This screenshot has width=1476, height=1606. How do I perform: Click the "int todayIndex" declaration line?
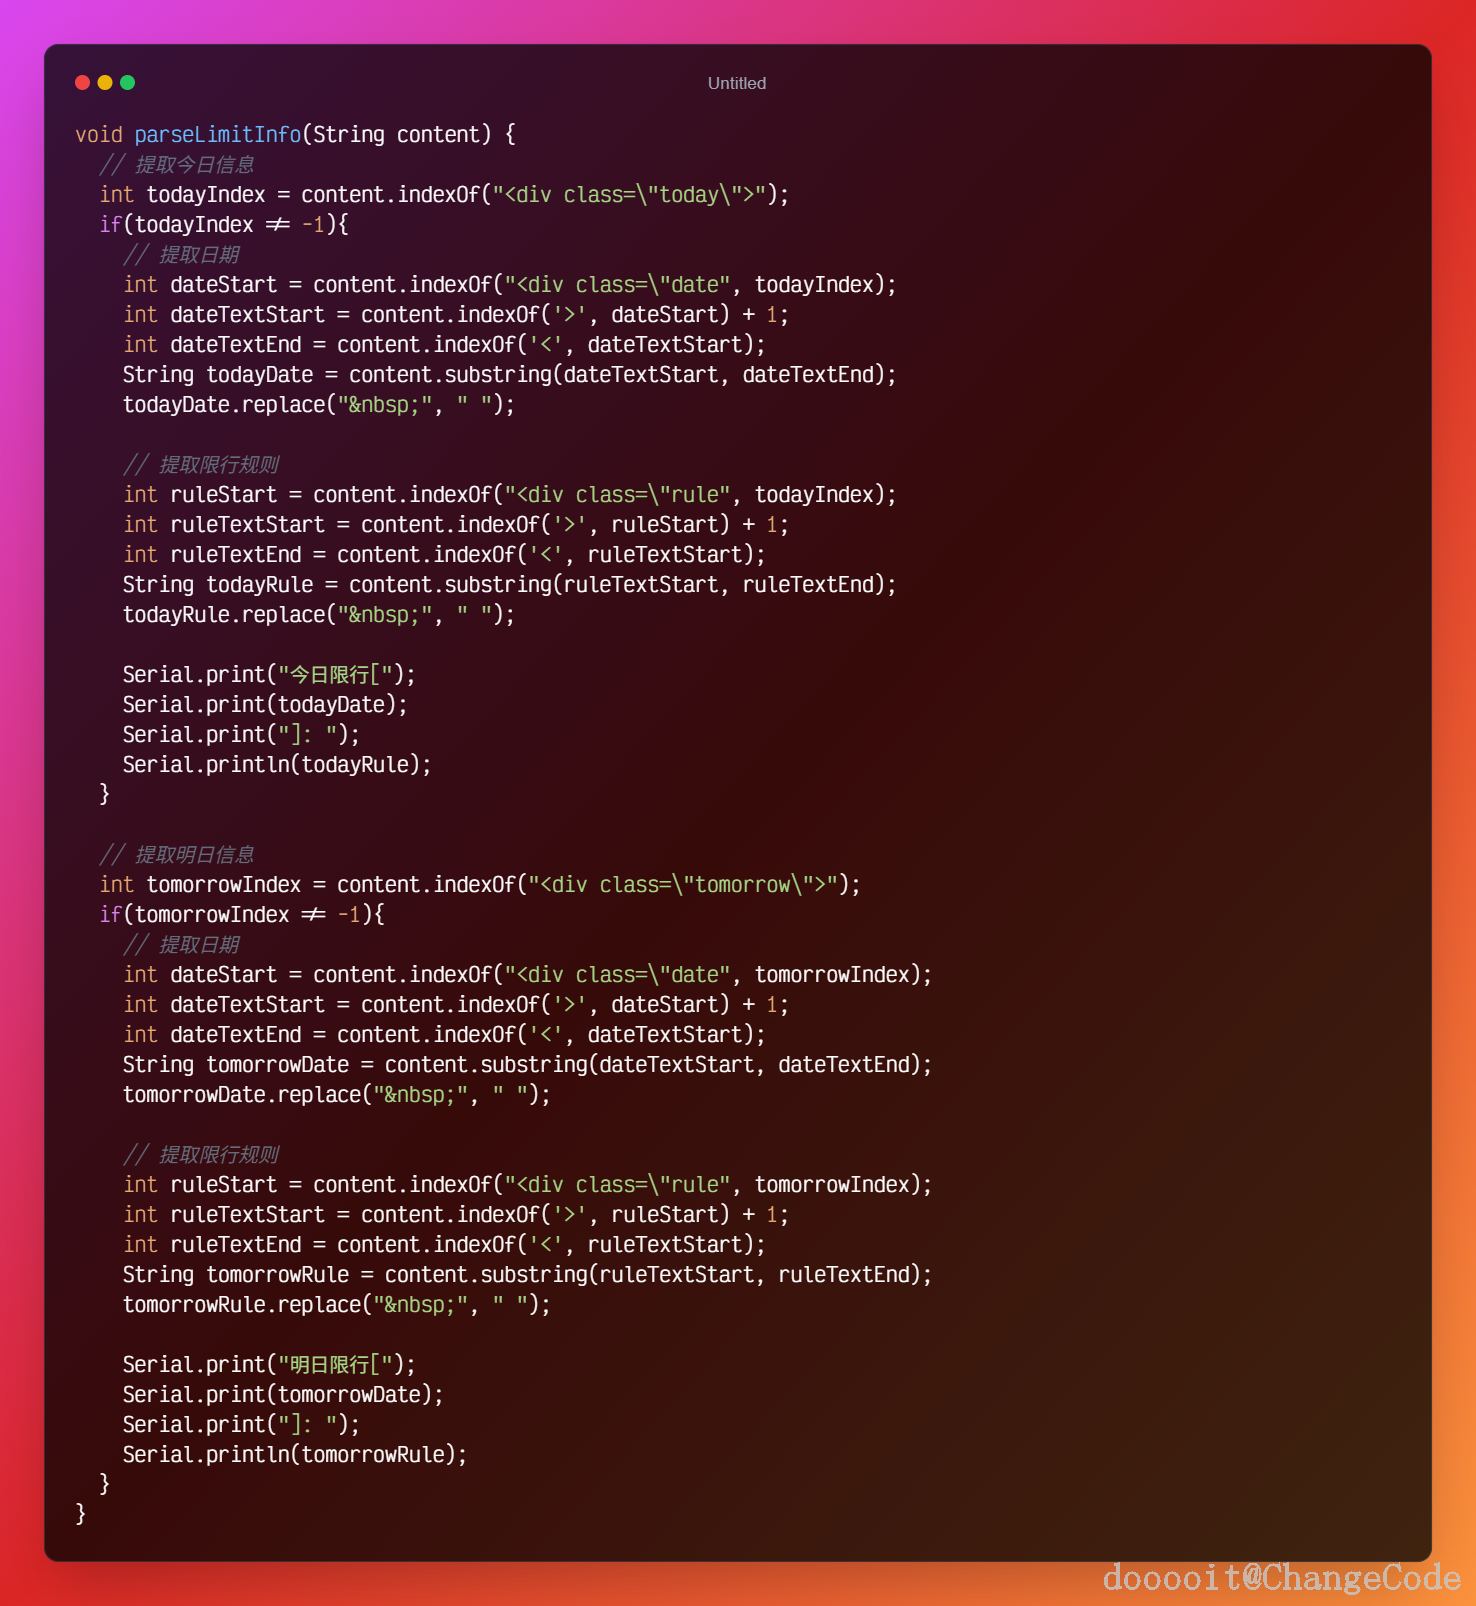pyautogui.click(x=444, y=195)
